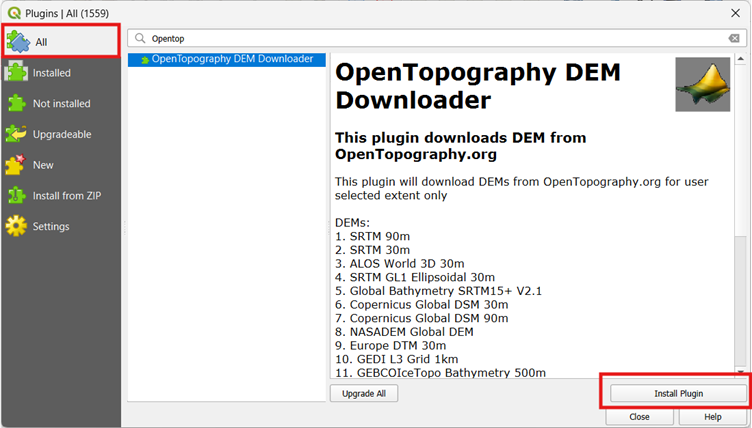This screenshot has width=752, height=428.
Task: Close the Plugins dialog window
Action: pyautogui.click(x=735, y=11)
